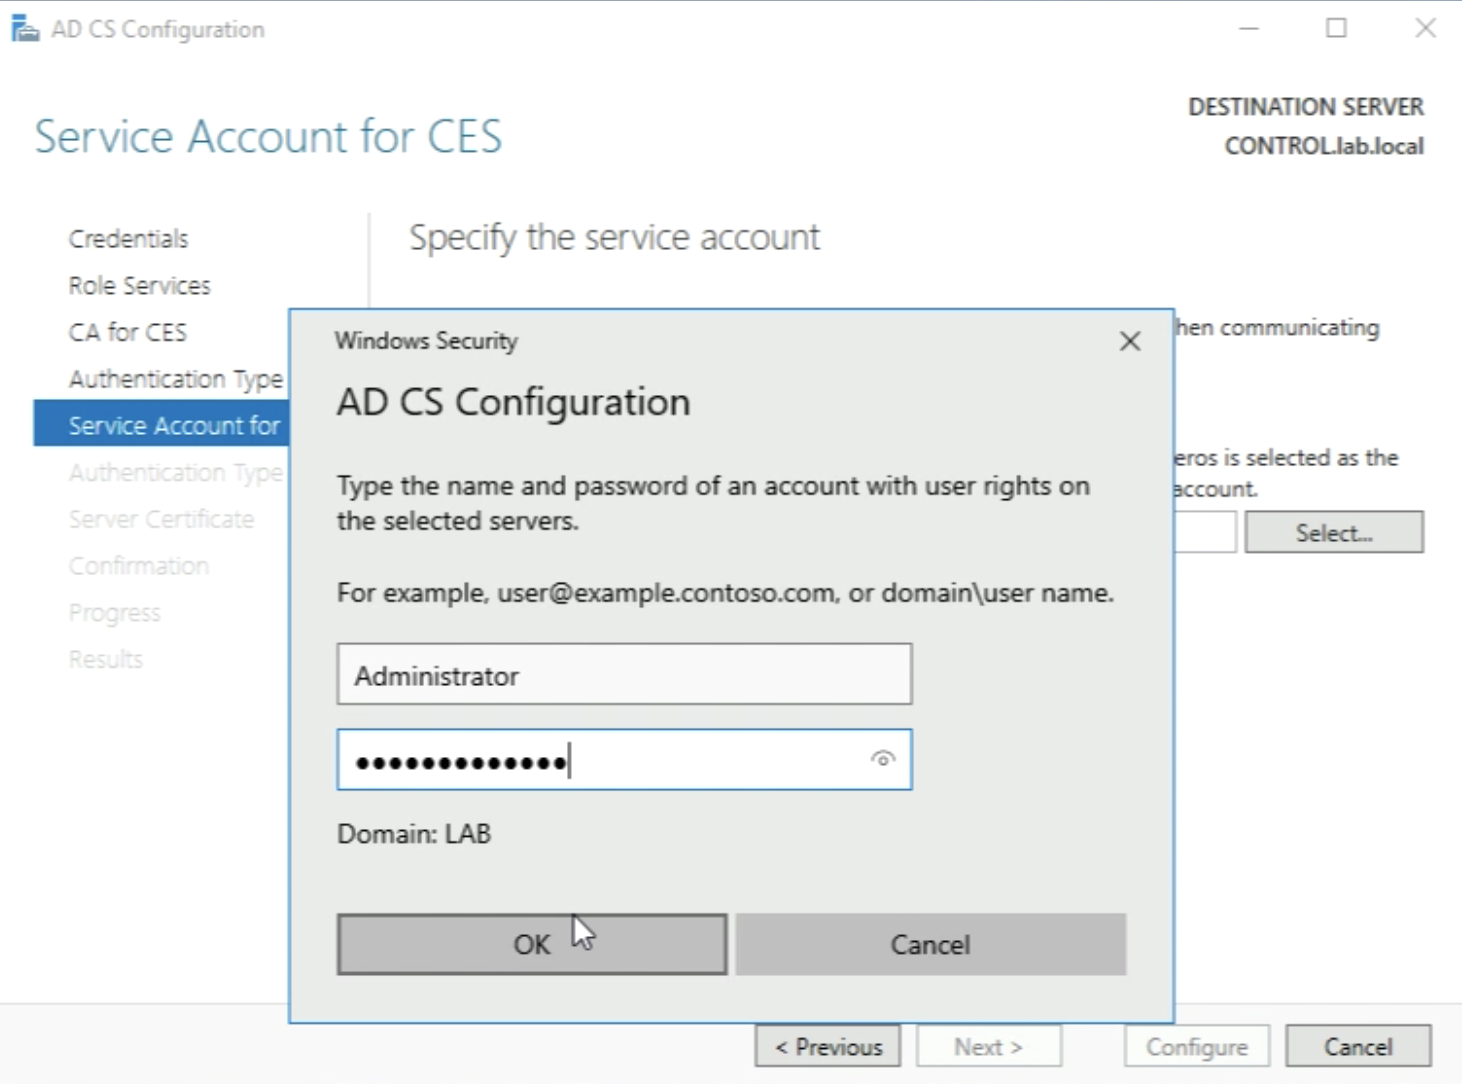Cancel the Windows Security credential prompt
Screen dimensions: 1462x1084
point(930,945)
